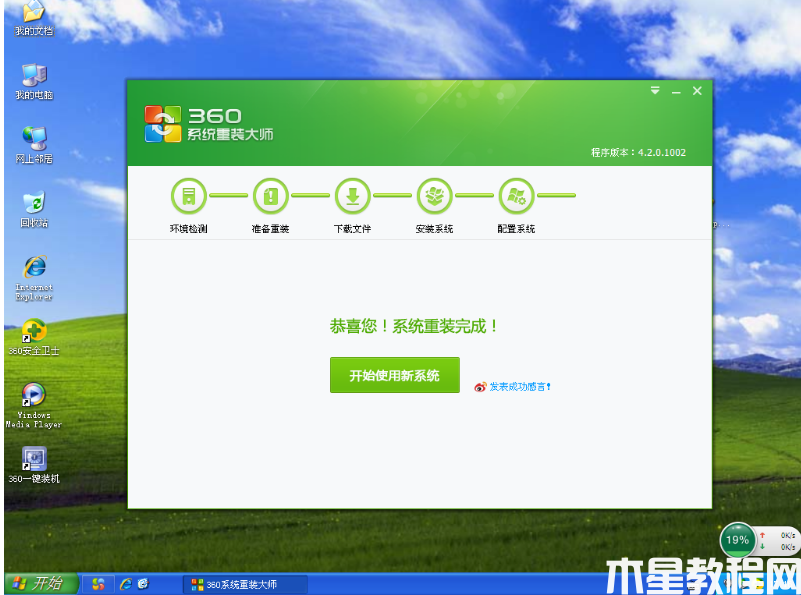Select 网上邻居 desktop icon
Viewport: 801px width, 595px height.
tap(34, 145)
